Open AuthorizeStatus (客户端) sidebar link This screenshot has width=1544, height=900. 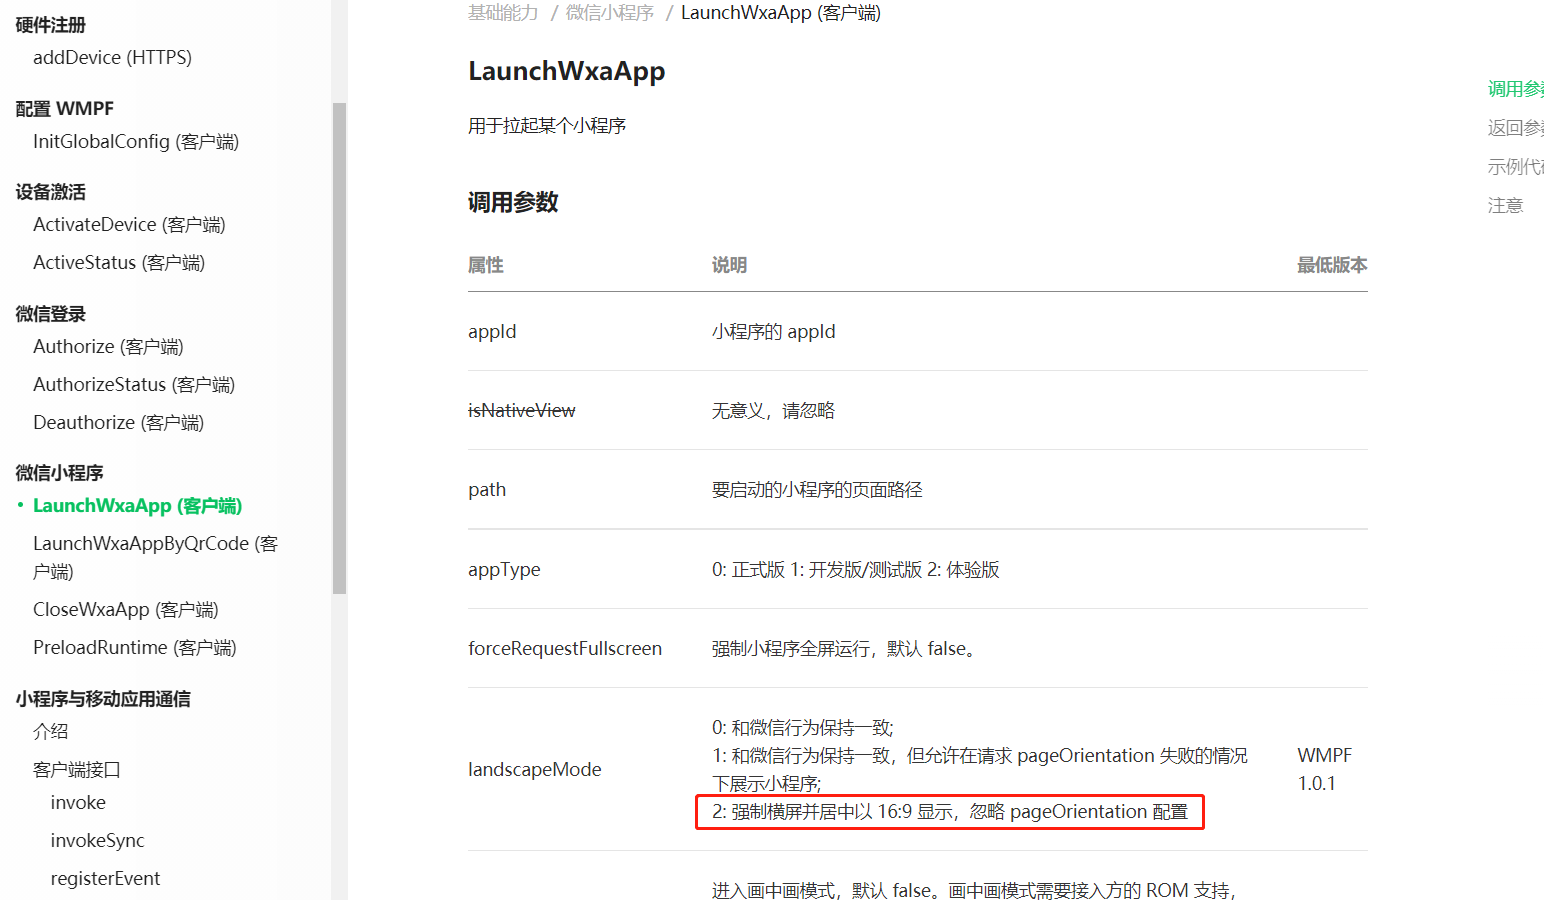point(134,385)
